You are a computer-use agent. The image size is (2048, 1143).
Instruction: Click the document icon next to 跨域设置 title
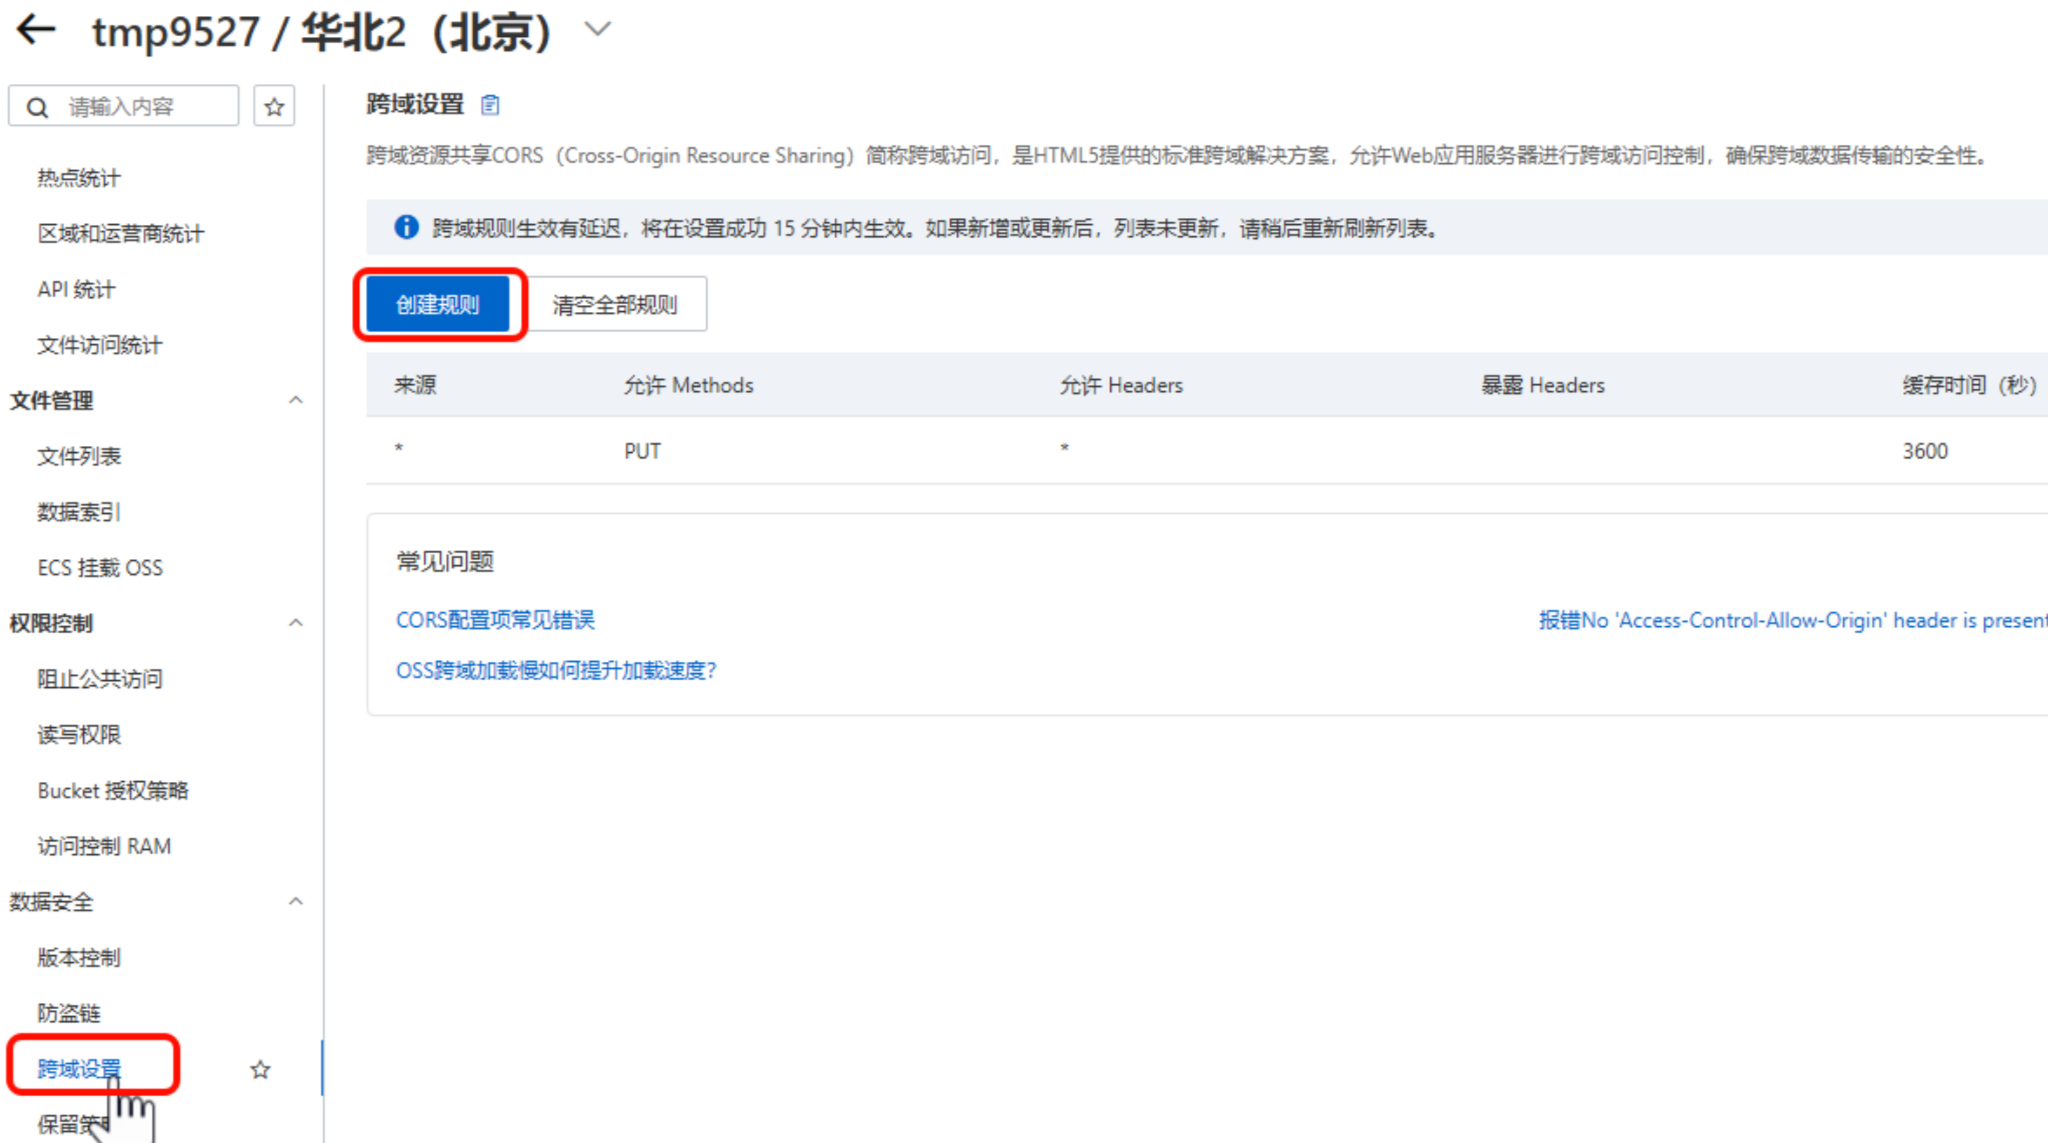tap(490, 104)
